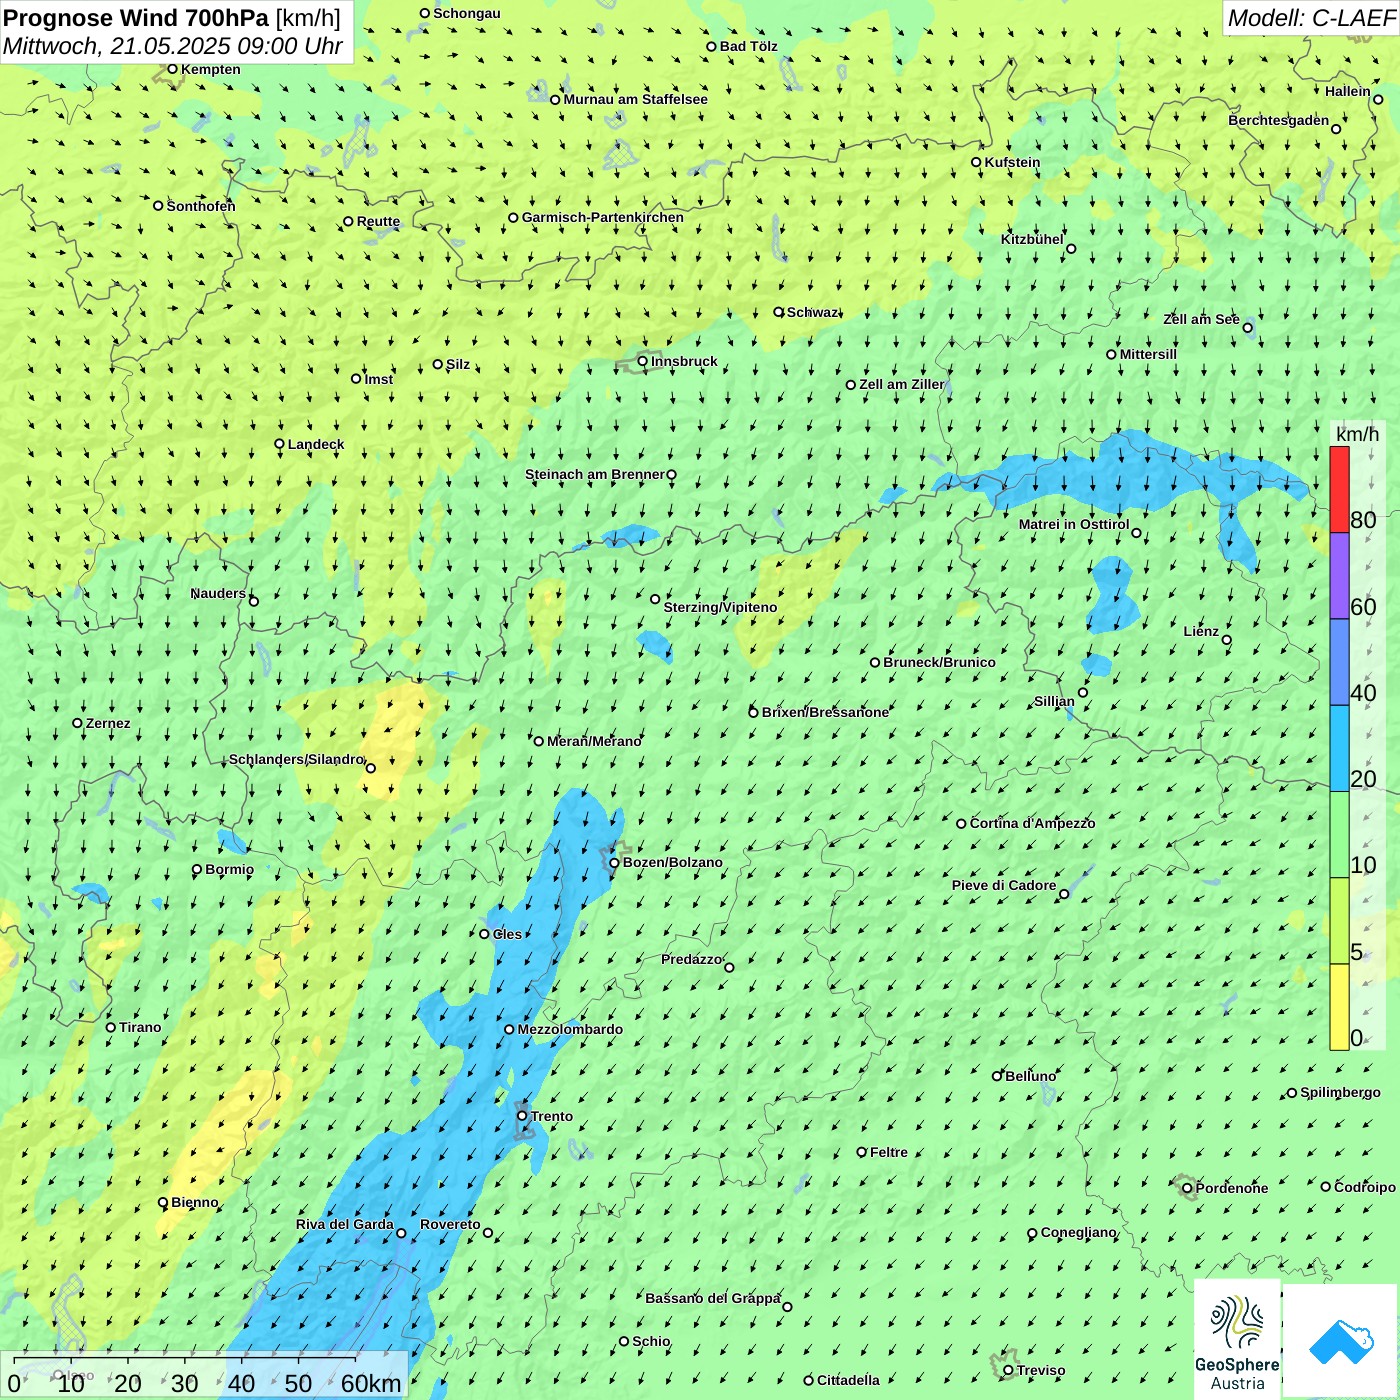Click the Predazzo city label
The image size is (1400, 1400).
click(691, 959)
